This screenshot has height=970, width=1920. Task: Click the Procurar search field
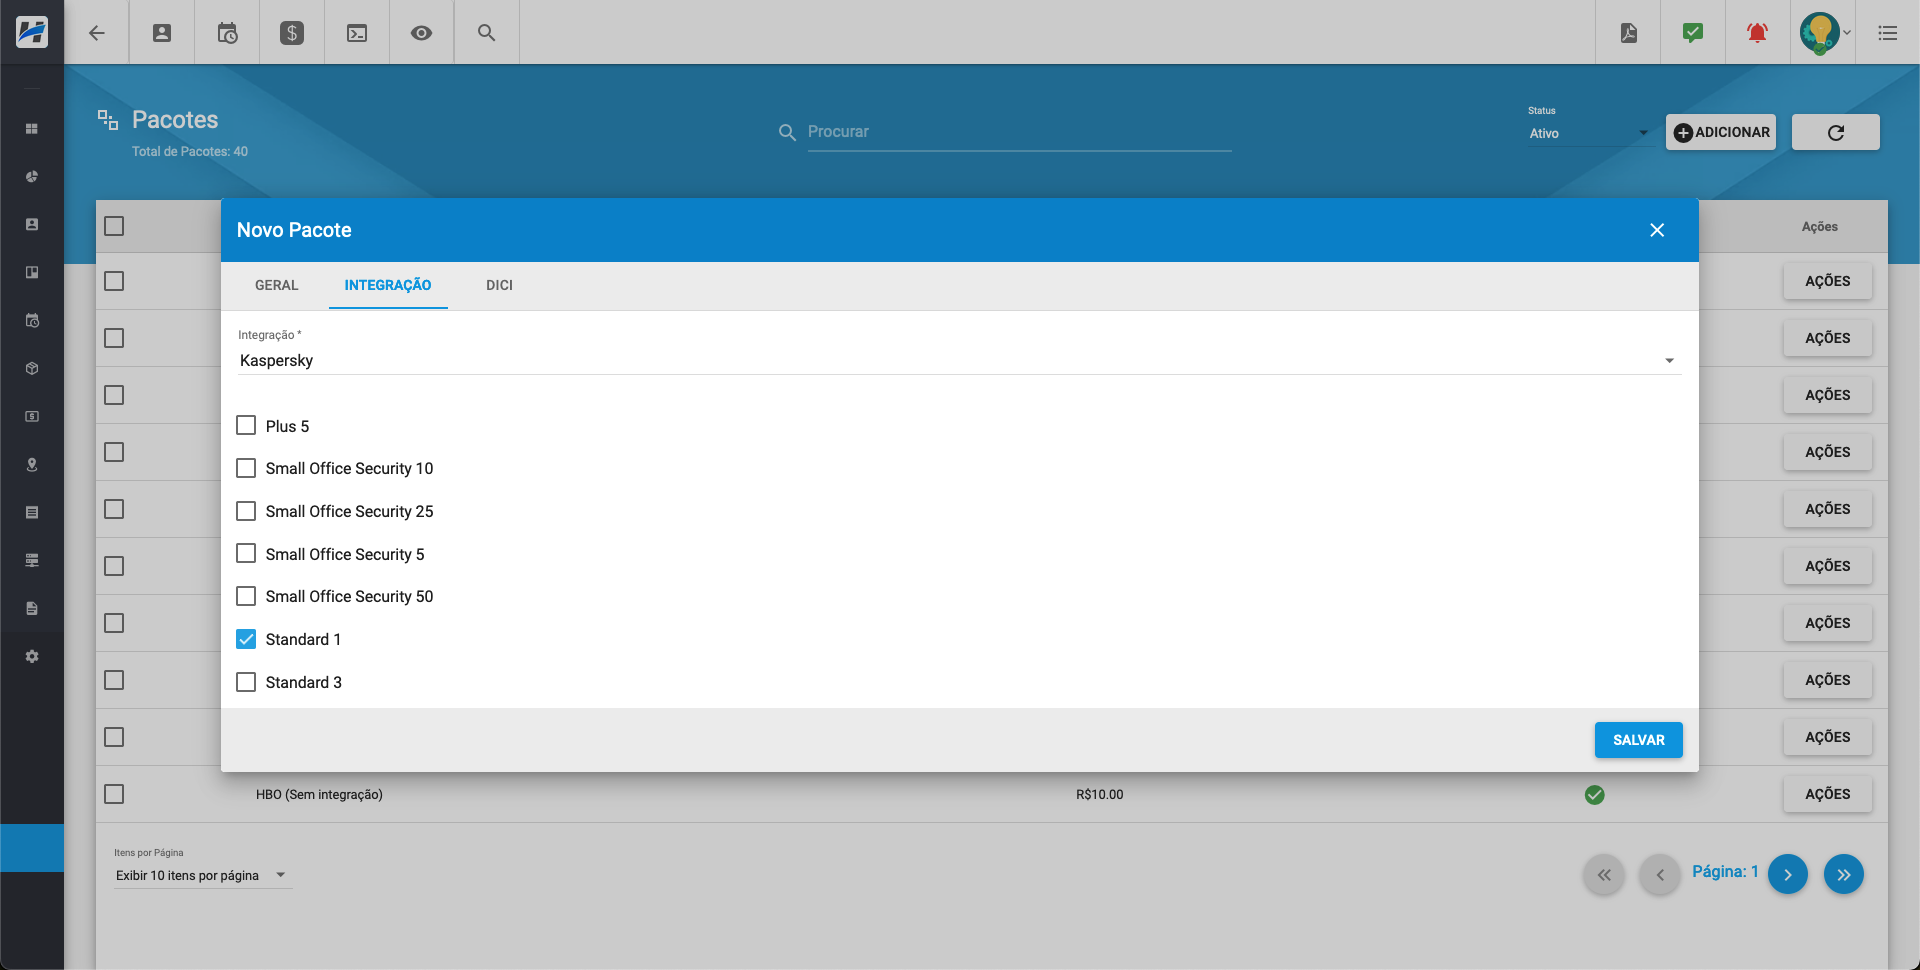coord(1018,132)
